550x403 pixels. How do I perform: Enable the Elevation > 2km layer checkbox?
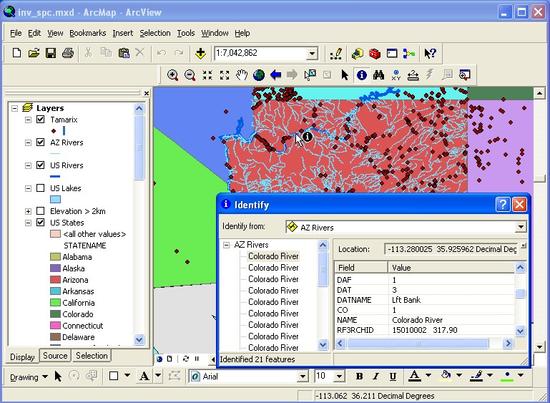pyautogui.click(x=41, y=211)
